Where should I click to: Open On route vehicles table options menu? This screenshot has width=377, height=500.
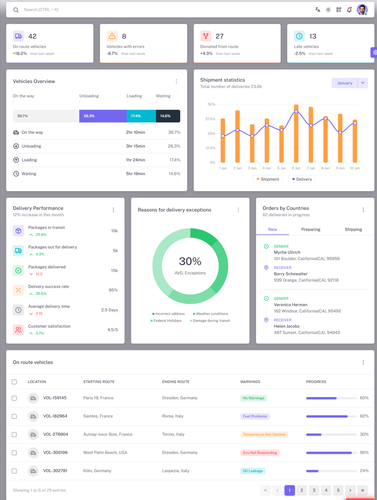click(x=363, y=362)
